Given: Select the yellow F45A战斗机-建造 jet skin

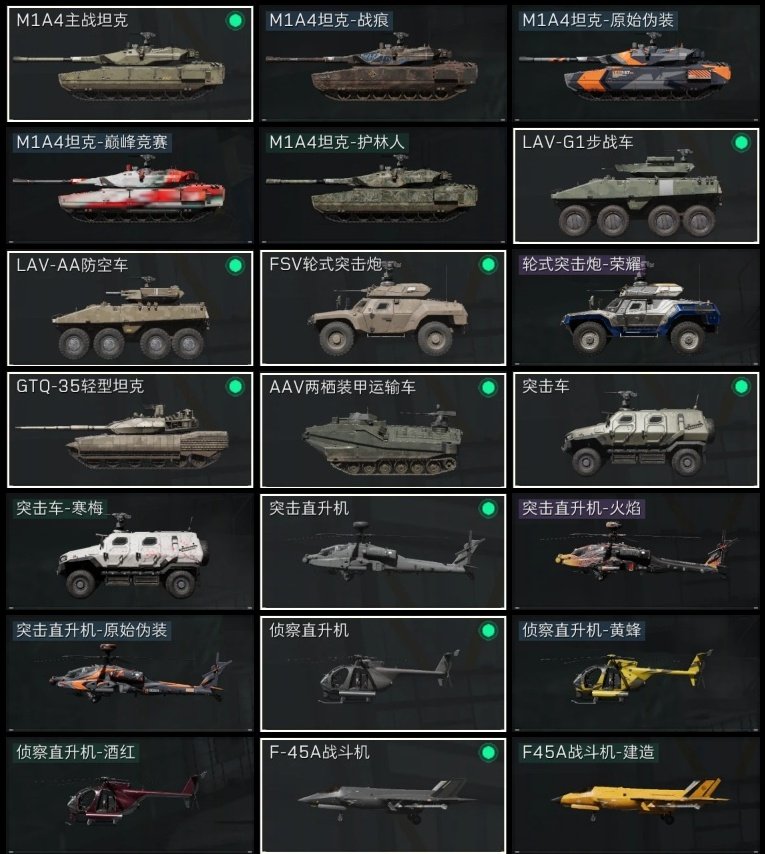Looking at the screenshot, I should [x=636, y=796].
